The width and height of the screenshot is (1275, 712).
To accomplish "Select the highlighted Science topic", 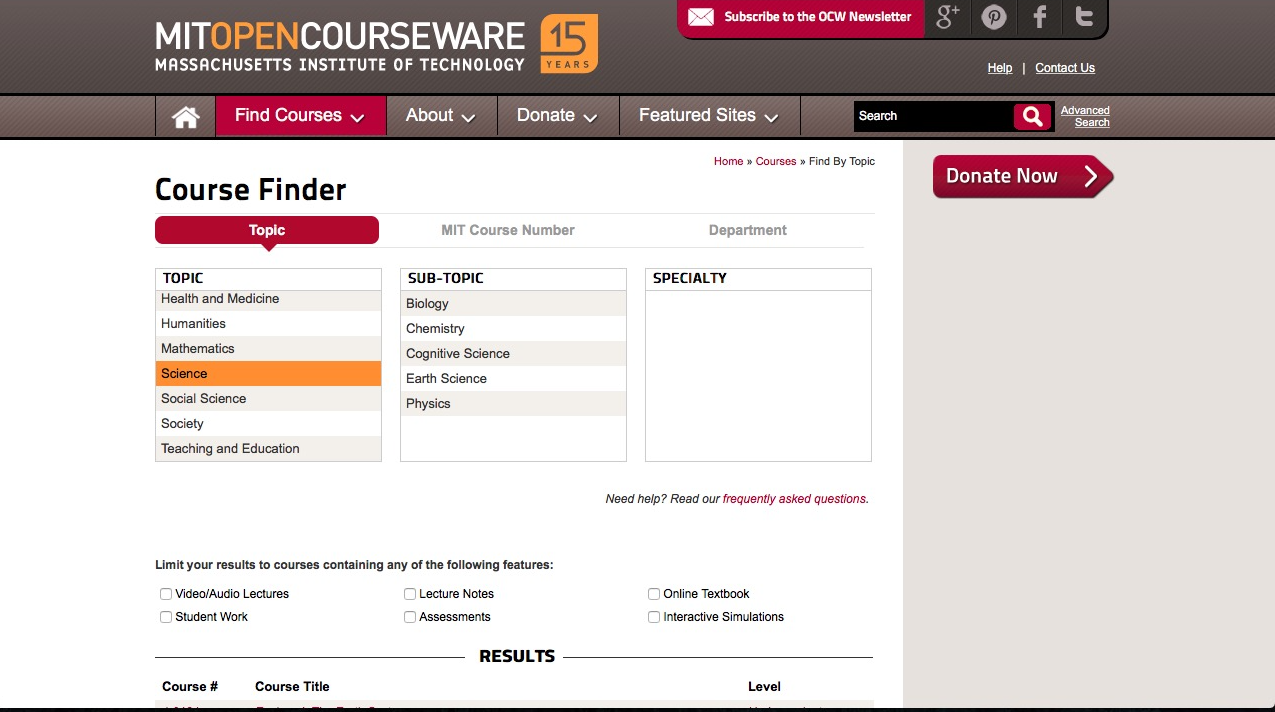I will (268, 374).
